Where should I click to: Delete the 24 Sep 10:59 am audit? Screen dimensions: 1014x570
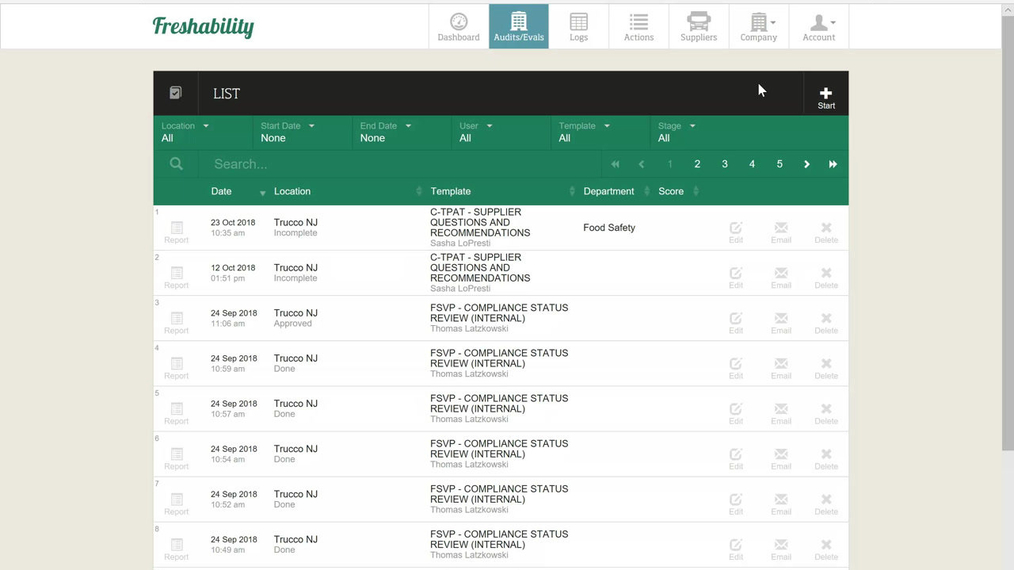click(x=826, y=368)
